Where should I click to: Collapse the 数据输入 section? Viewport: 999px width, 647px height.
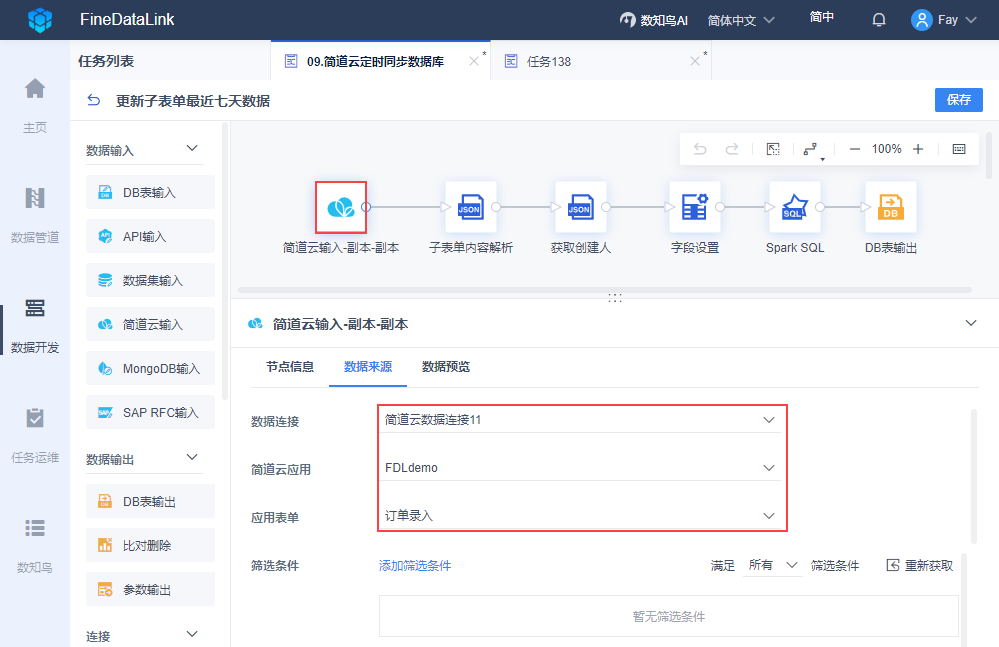tap(192, 148)
